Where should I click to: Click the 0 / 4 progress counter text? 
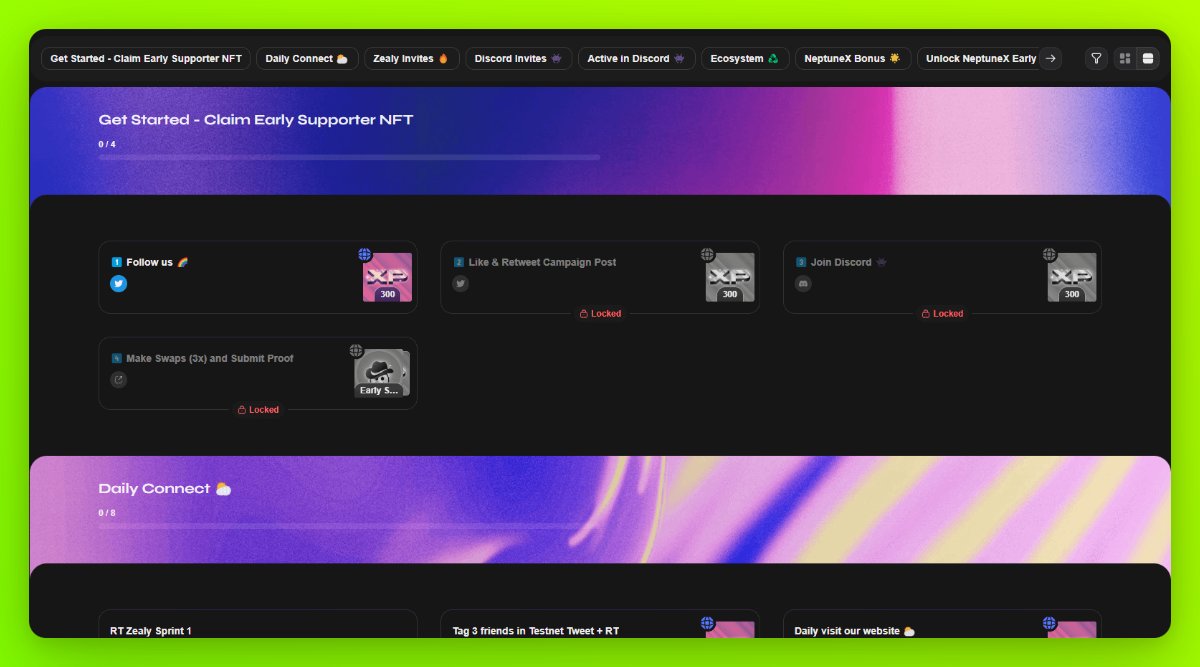click(107, 145)
